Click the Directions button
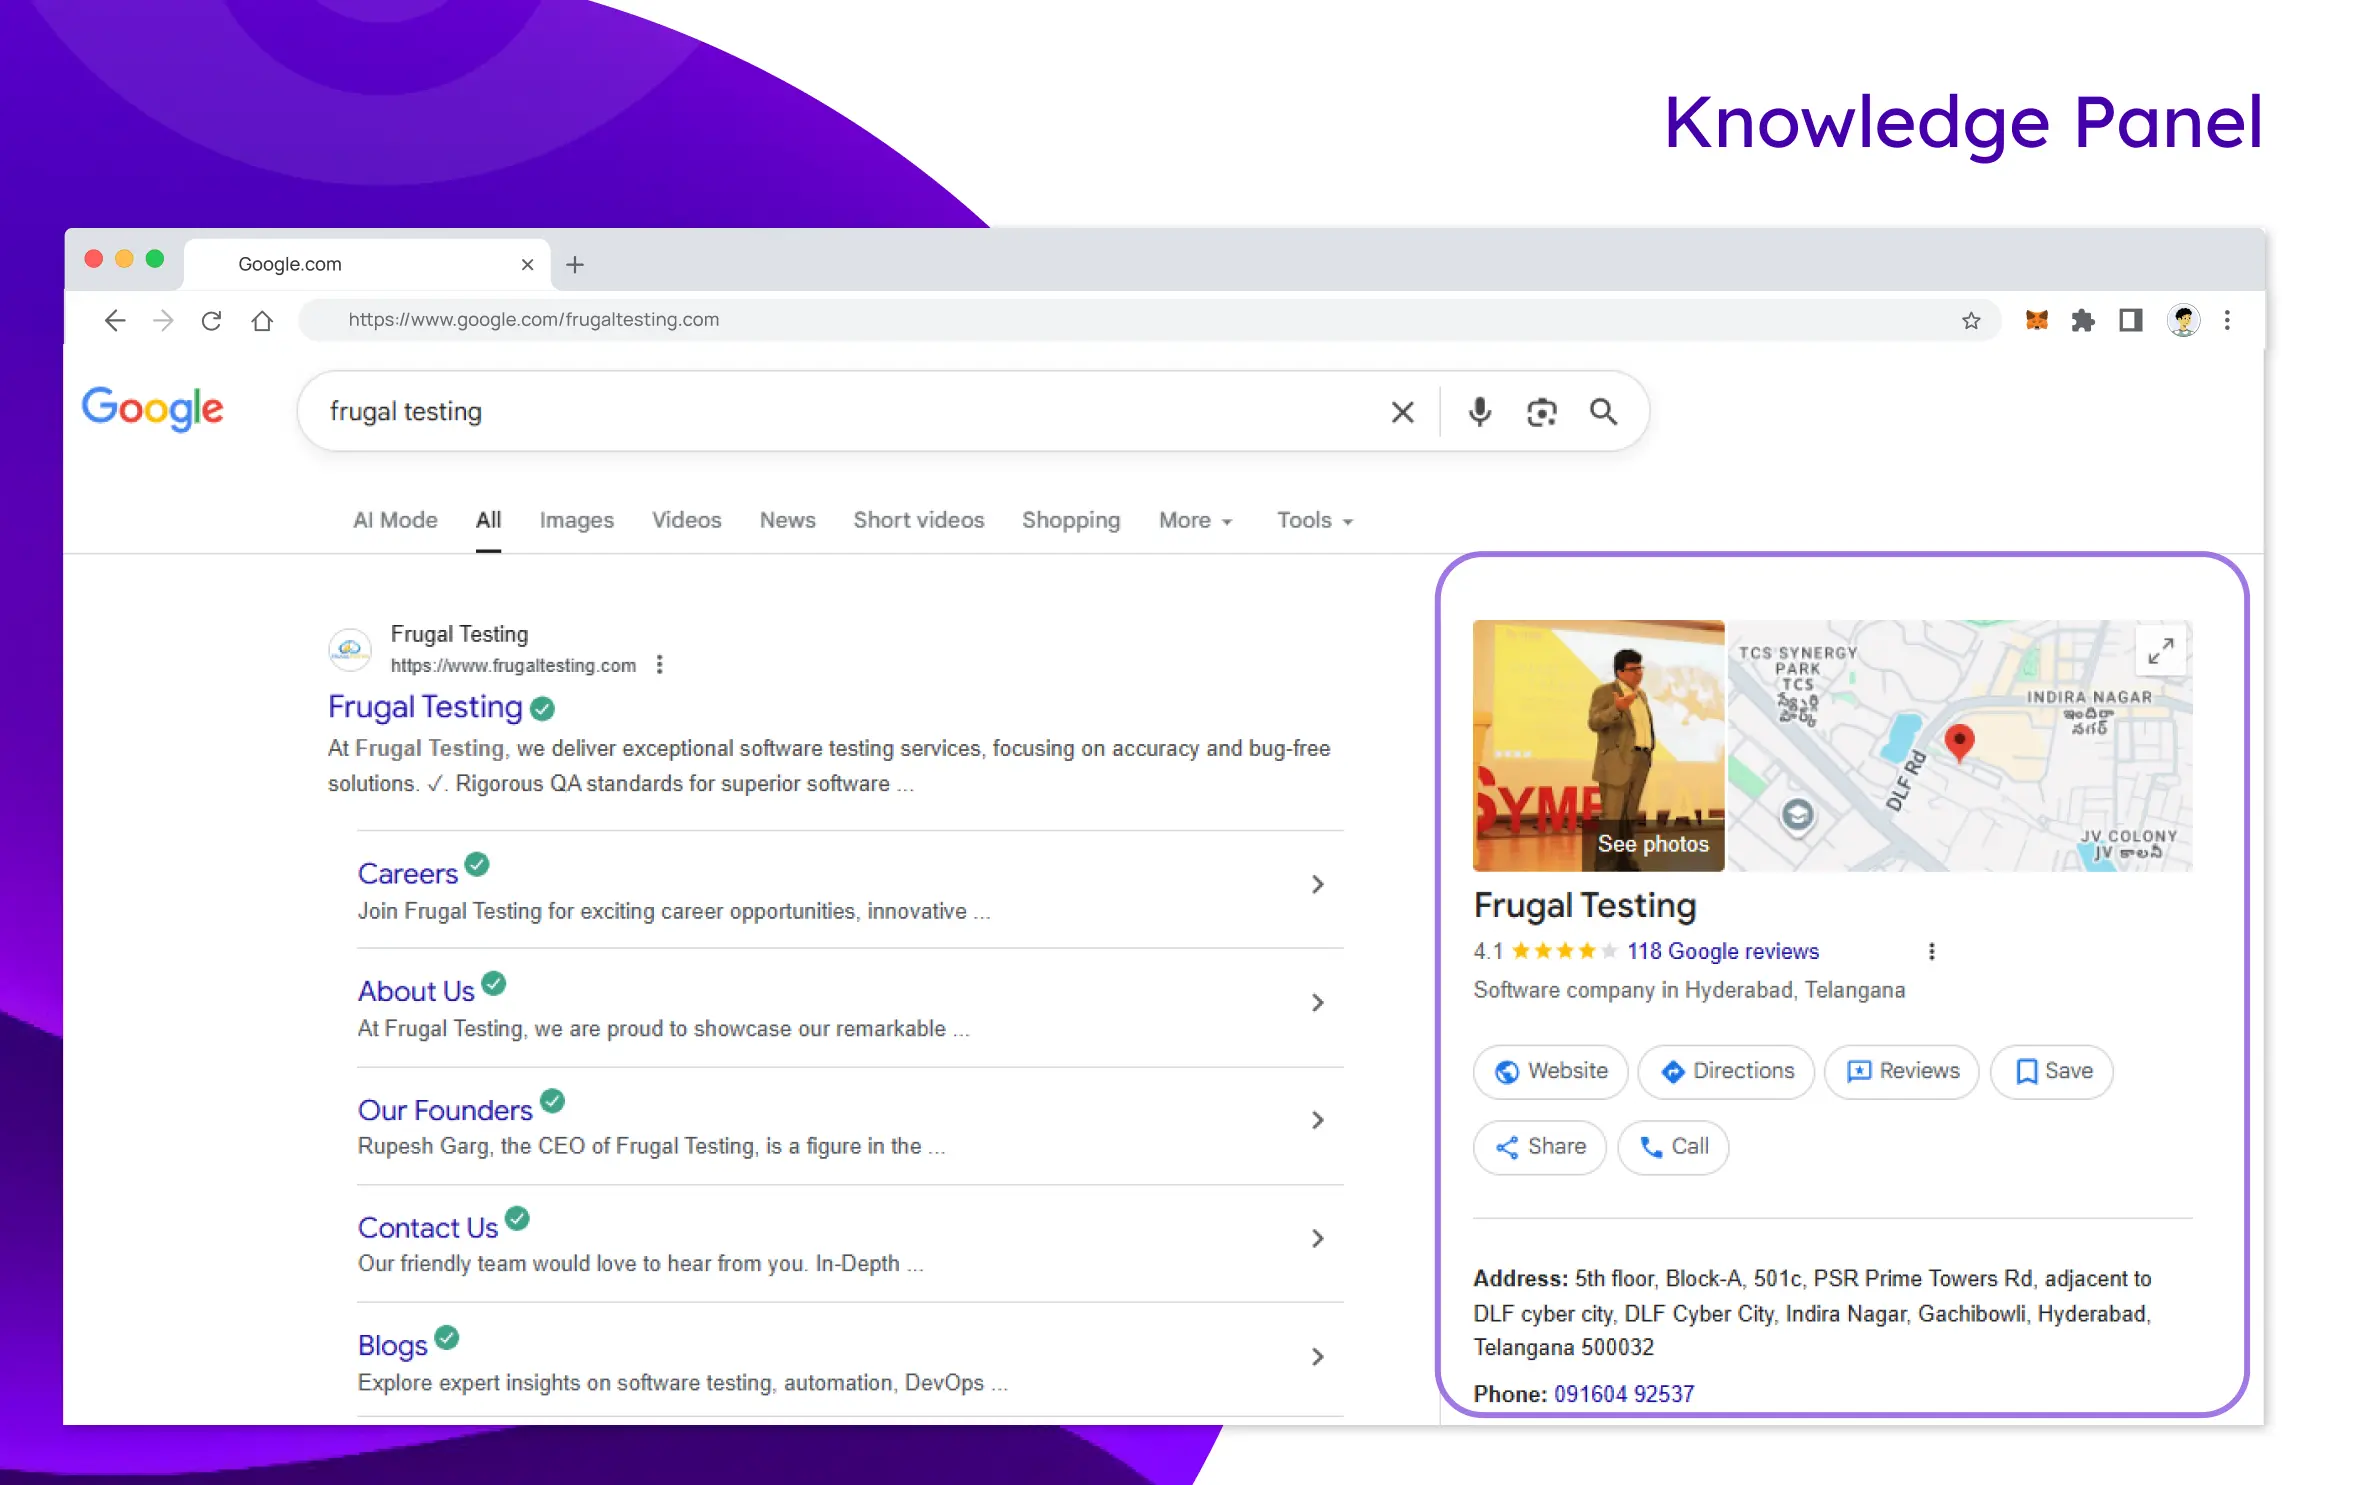Screen dimensions: 2361x1485 pyautogui.click(x=1726, y=1071)
